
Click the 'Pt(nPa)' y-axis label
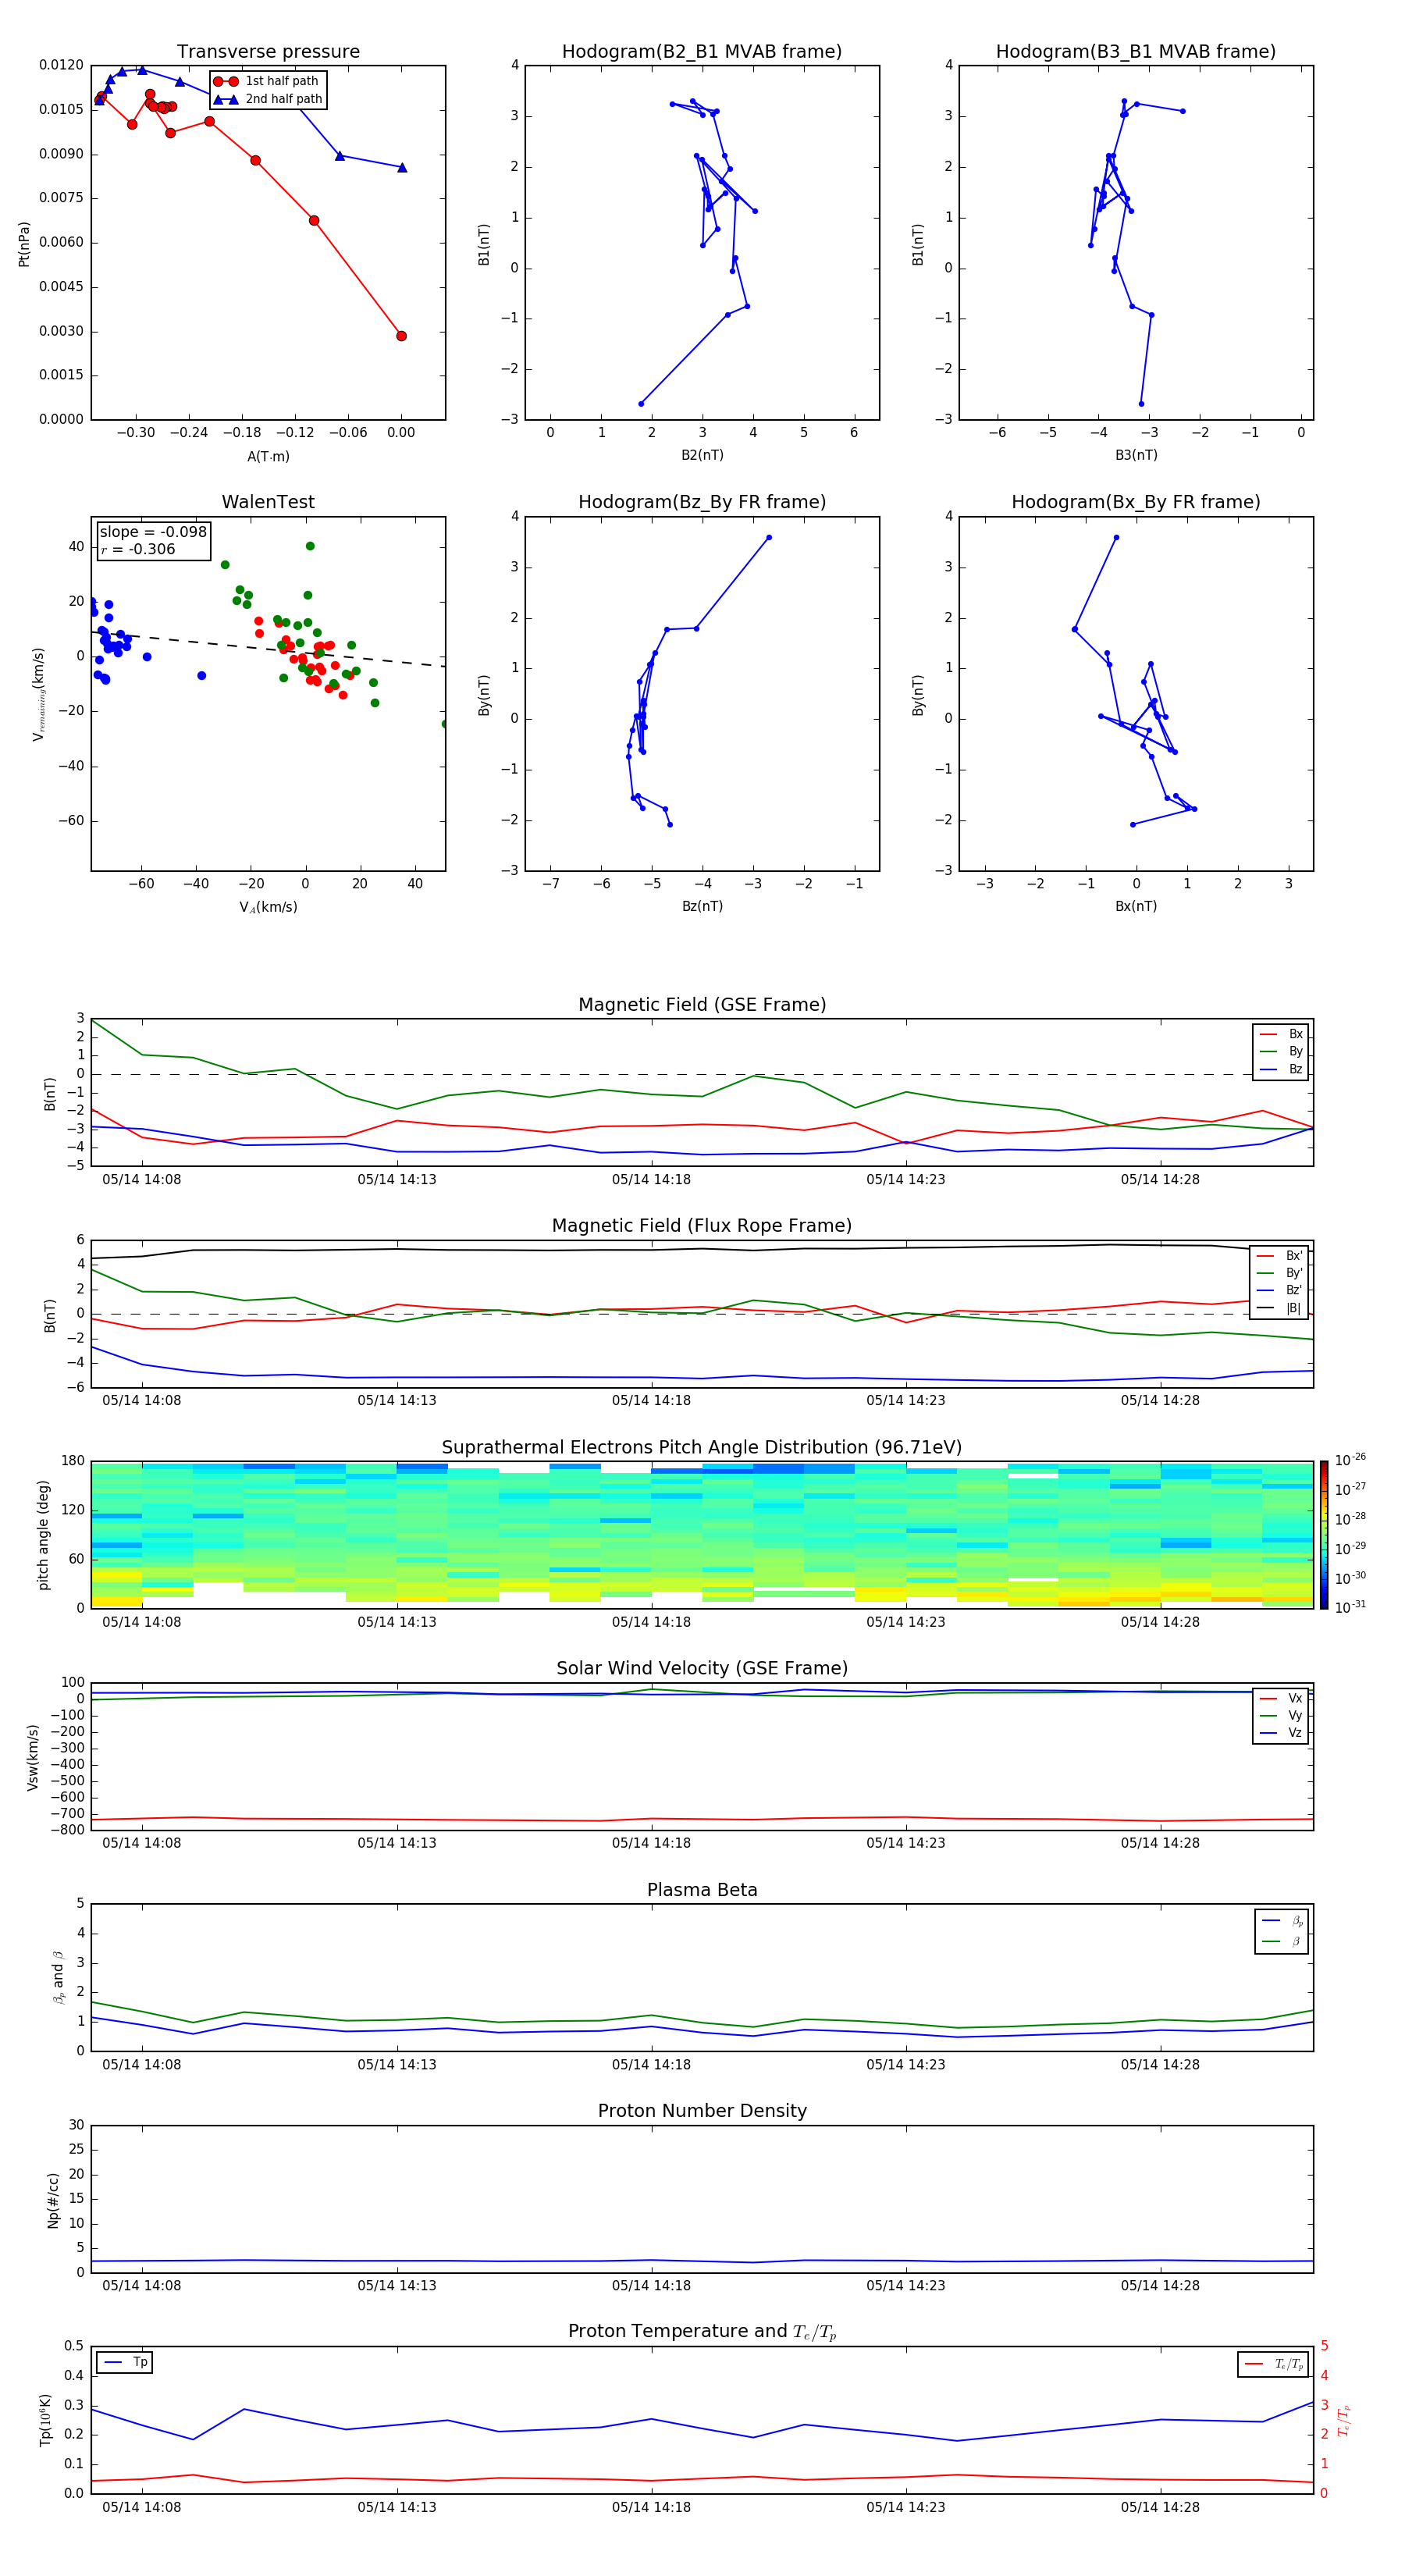(24, 244)
